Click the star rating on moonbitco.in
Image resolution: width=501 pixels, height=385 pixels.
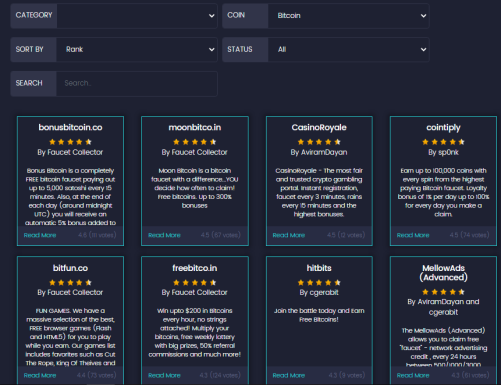coord(195,142)
